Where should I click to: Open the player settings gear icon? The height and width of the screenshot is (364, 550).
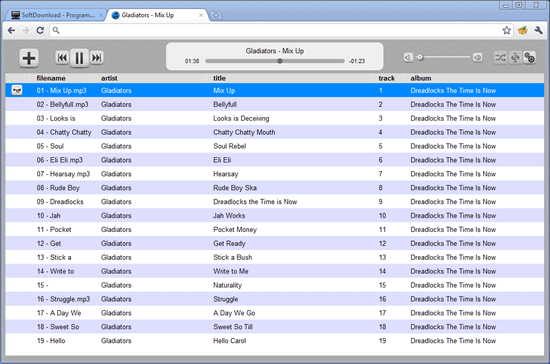pos(529,57)
